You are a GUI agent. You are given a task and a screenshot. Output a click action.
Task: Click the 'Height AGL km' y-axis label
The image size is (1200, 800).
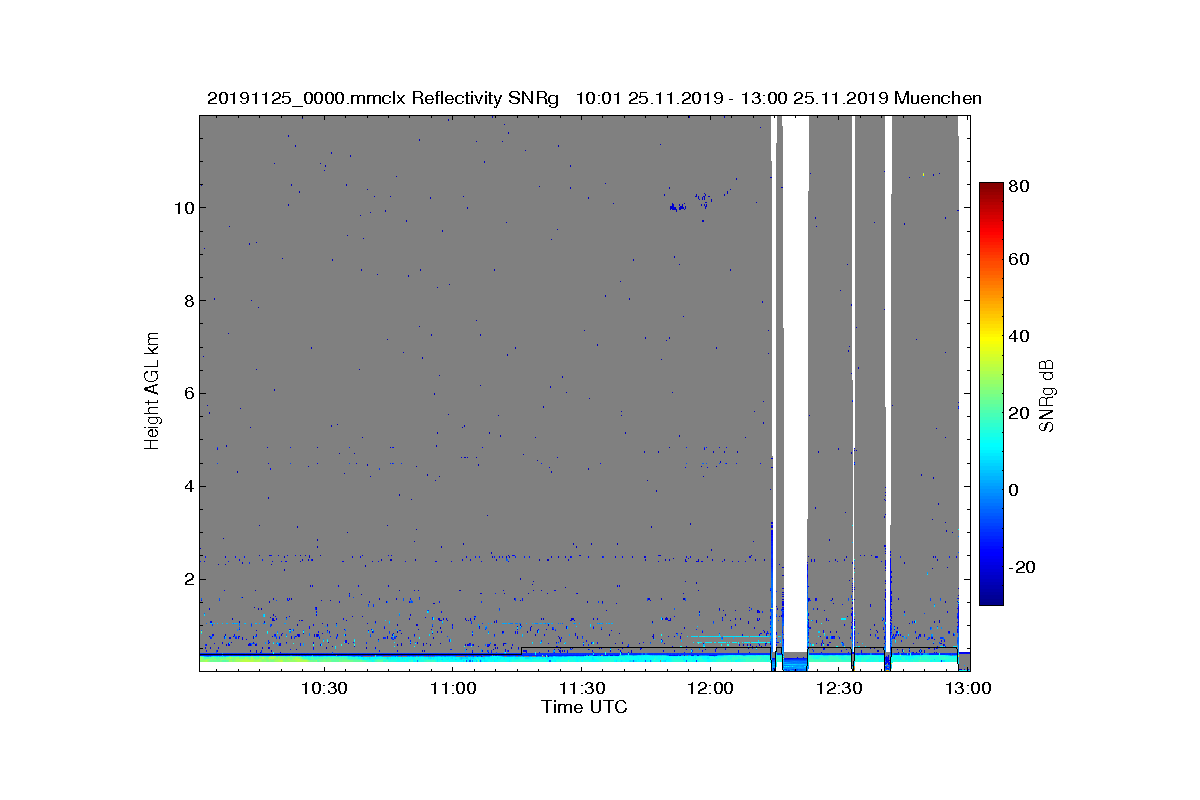point(152,392)
